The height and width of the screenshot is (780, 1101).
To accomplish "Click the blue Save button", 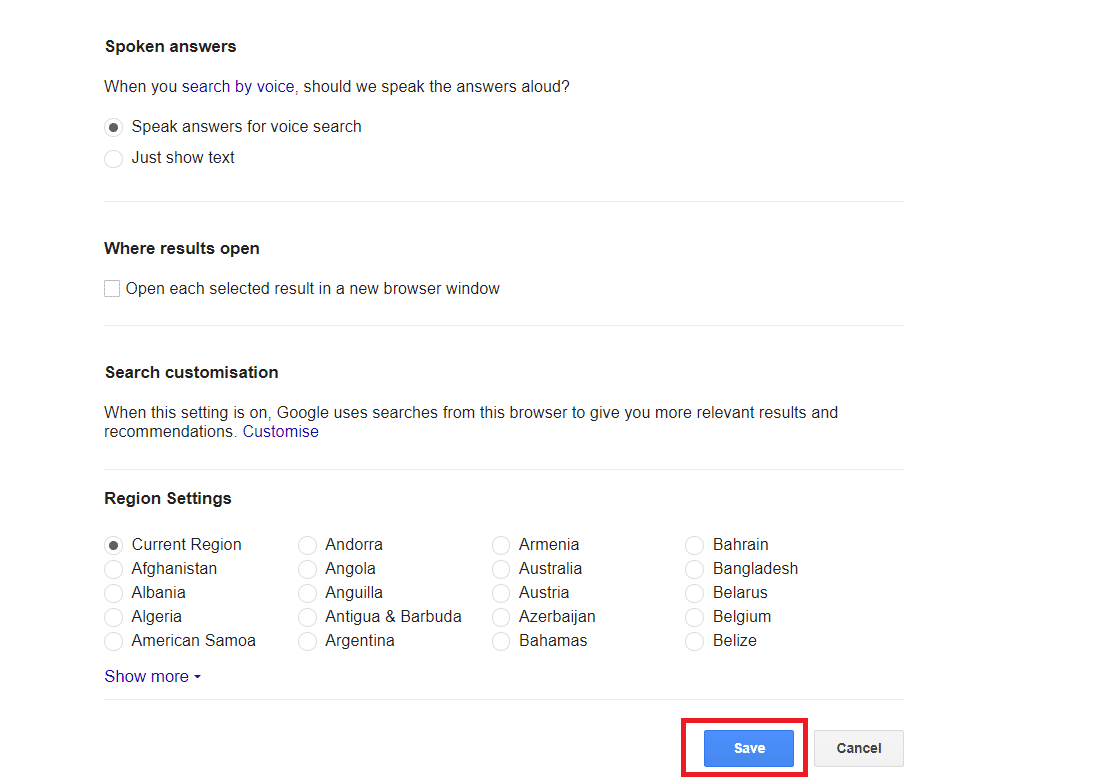I will pyautogui.click(x=749, y=748).
